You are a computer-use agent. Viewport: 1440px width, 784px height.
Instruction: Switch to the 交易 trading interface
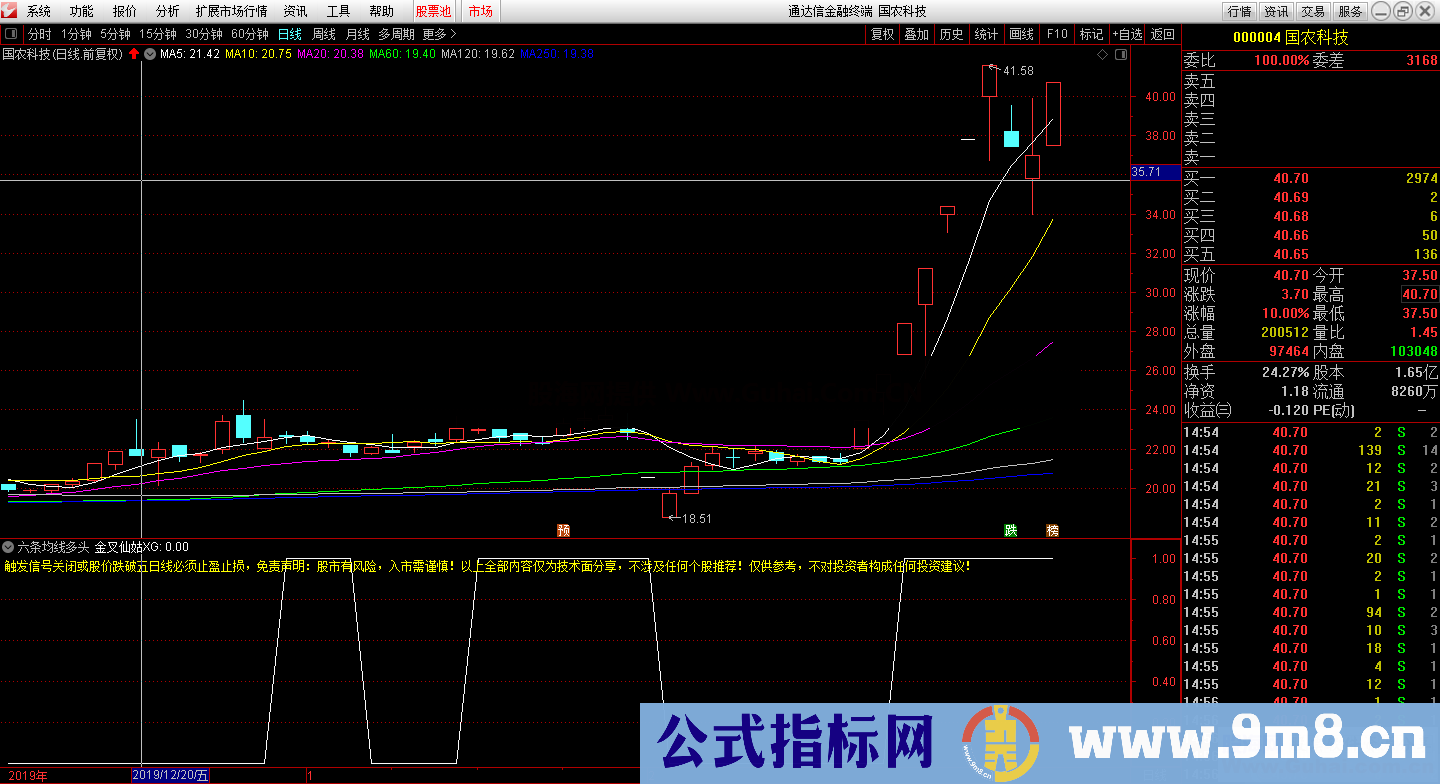click(x=1312, y=11)
